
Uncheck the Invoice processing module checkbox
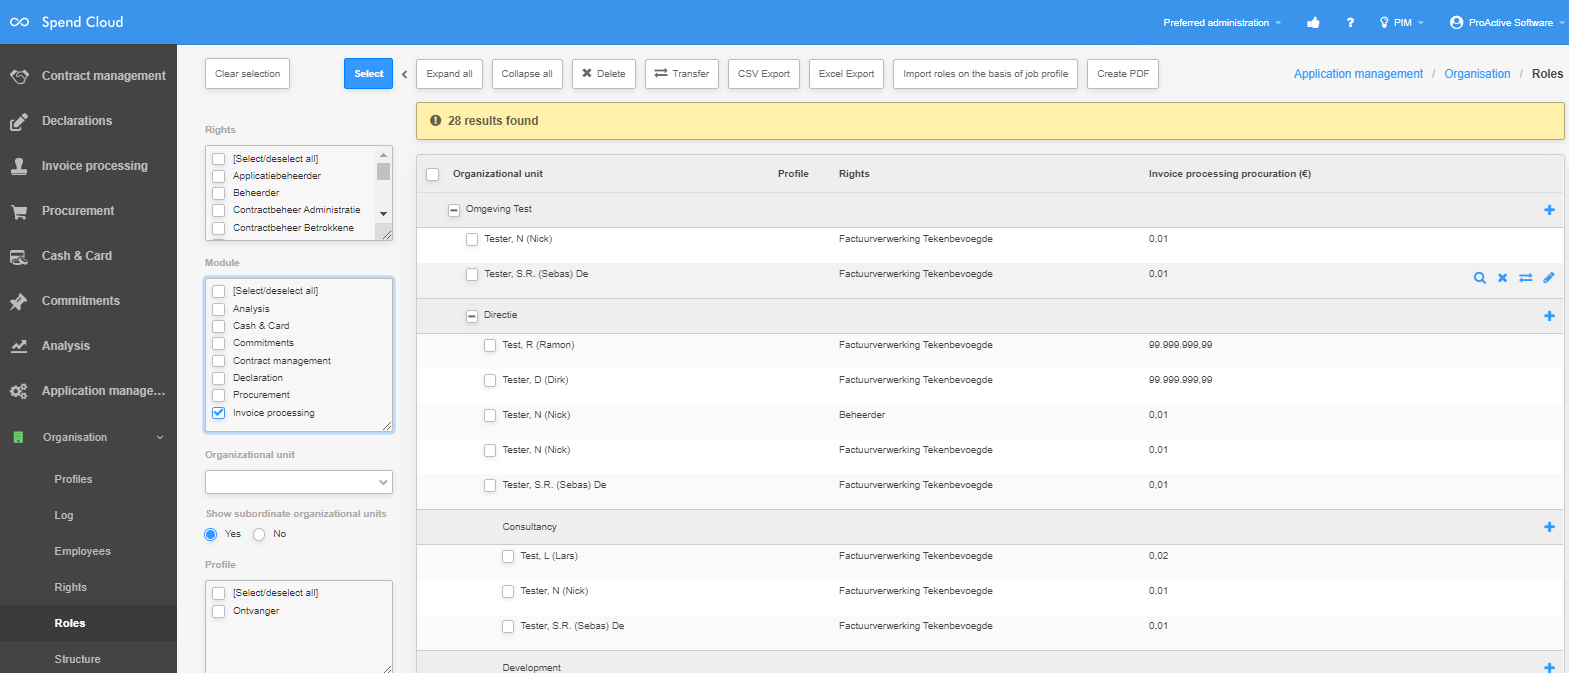pyautogui.click(x=218, y=413)
